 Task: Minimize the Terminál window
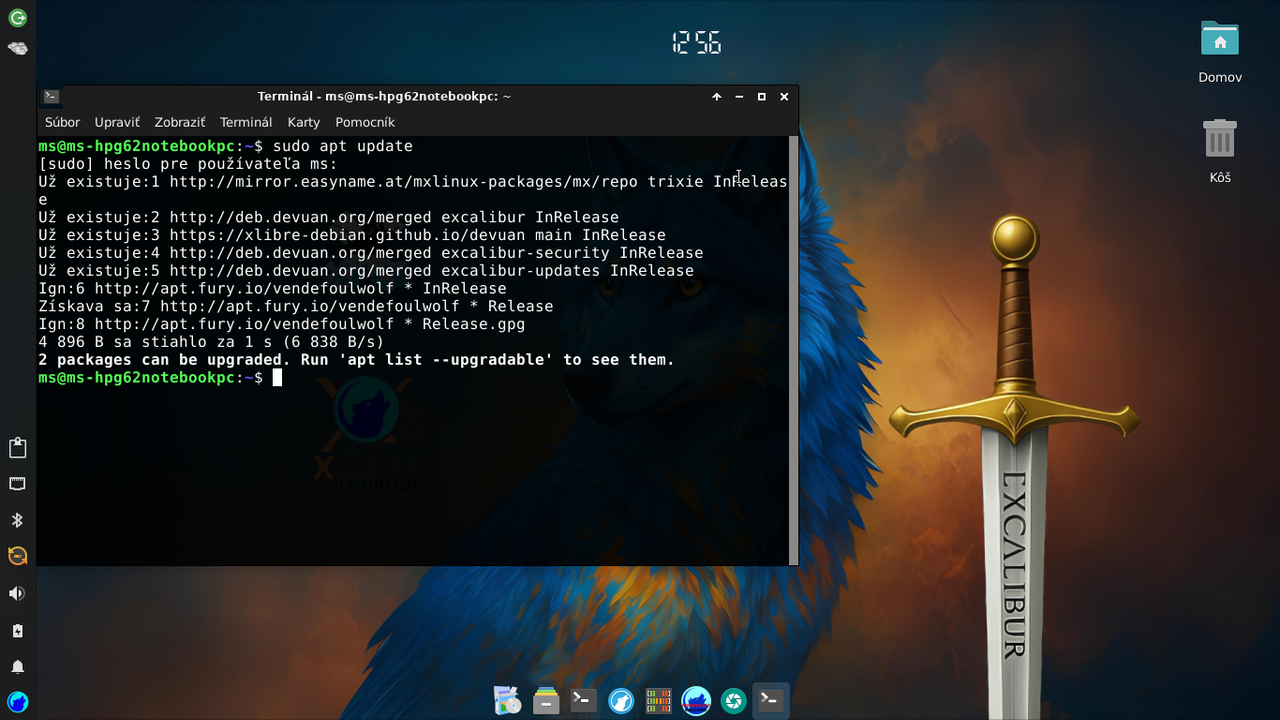pyautogui.click(x=739, y=97)
